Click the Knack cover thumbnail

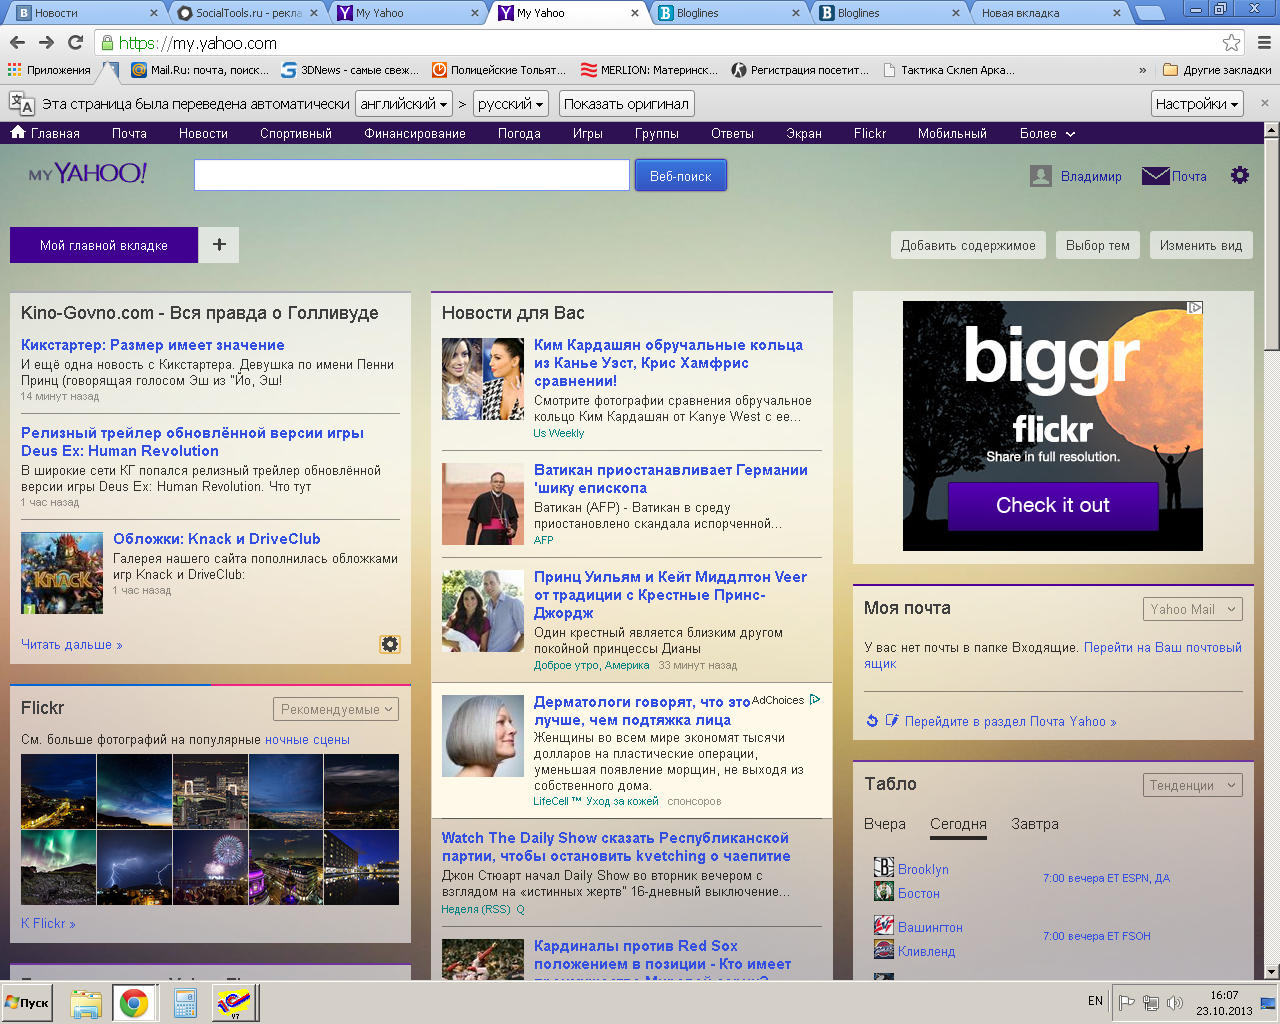click(x=62, y=573)
